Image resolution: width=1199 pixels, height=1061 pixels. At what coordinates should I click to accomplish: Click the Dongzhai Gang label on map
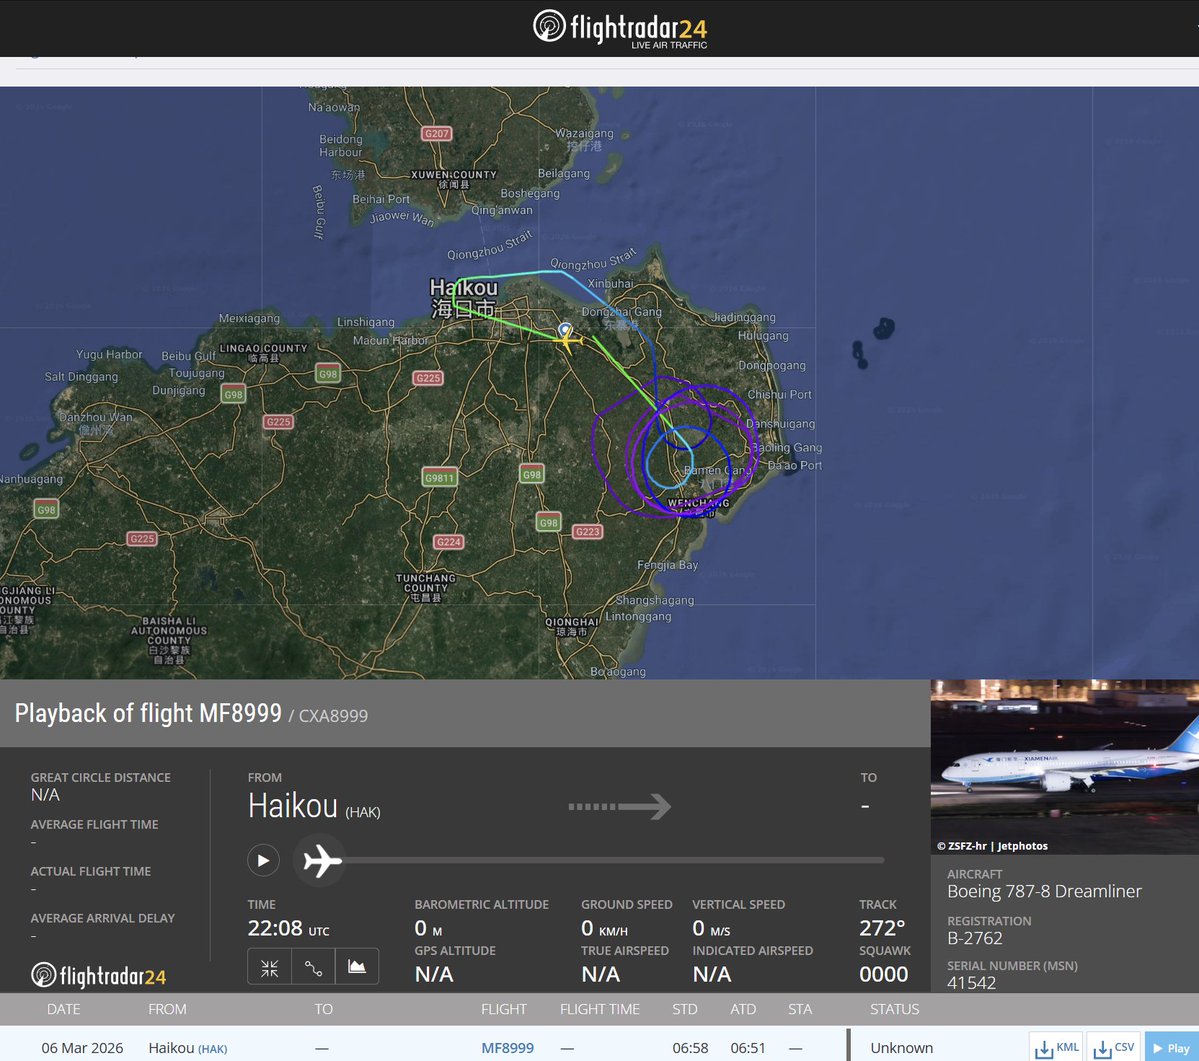tap(621, 312)
